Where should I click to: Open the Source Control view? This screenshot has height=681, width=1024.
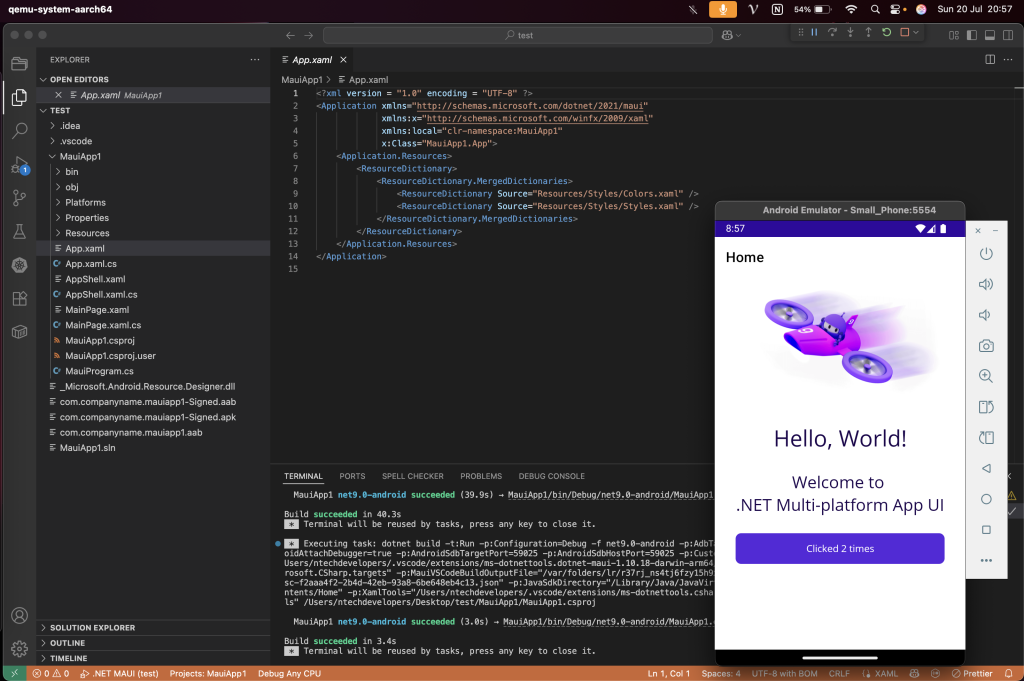(20, 198)
